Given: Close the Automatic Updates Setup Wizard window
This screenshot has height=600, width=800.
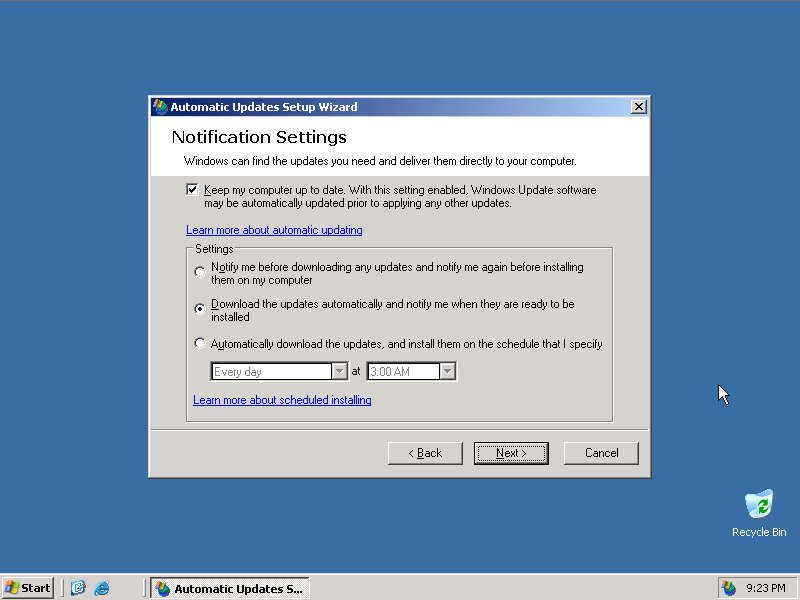Looking at the screenshot, I should (x=638, y=107).
